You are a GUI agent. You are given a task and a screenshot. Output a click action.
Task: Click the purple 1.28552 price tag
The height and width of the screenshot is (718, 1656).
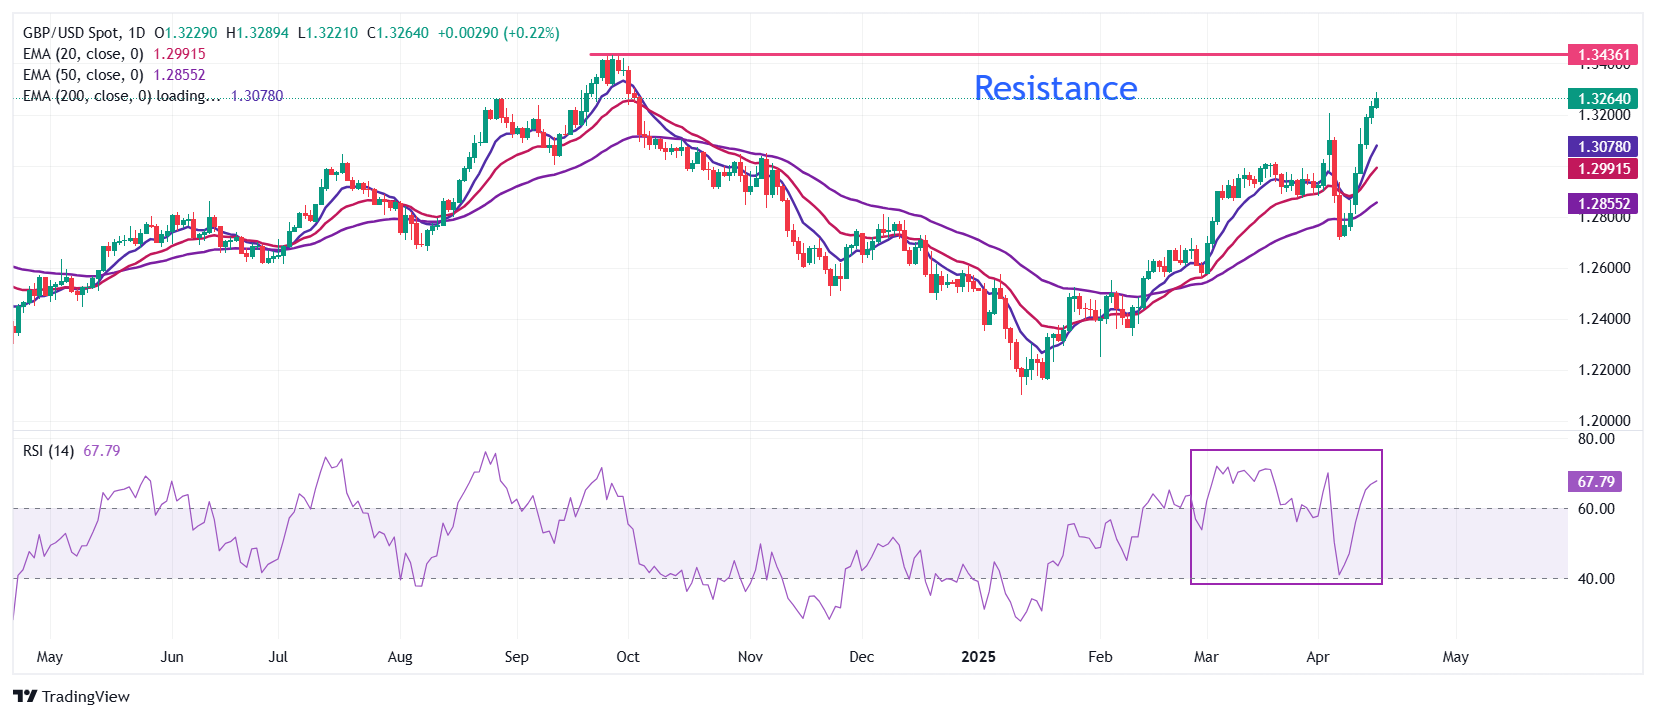pyautogui.click(x=1603, y=203)
